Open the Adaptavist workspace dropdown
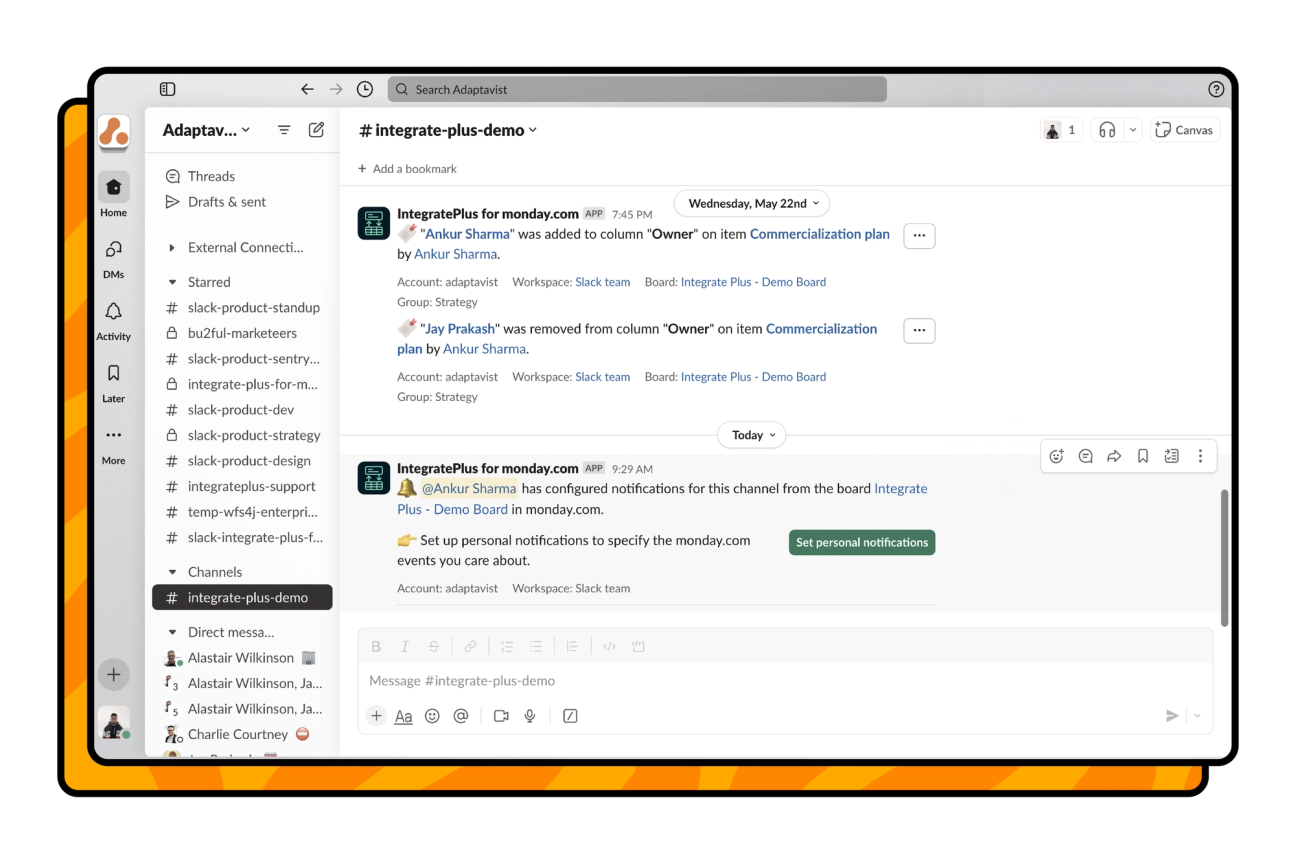The height and width of the screenshot is (864, 1296). (206, 130)
